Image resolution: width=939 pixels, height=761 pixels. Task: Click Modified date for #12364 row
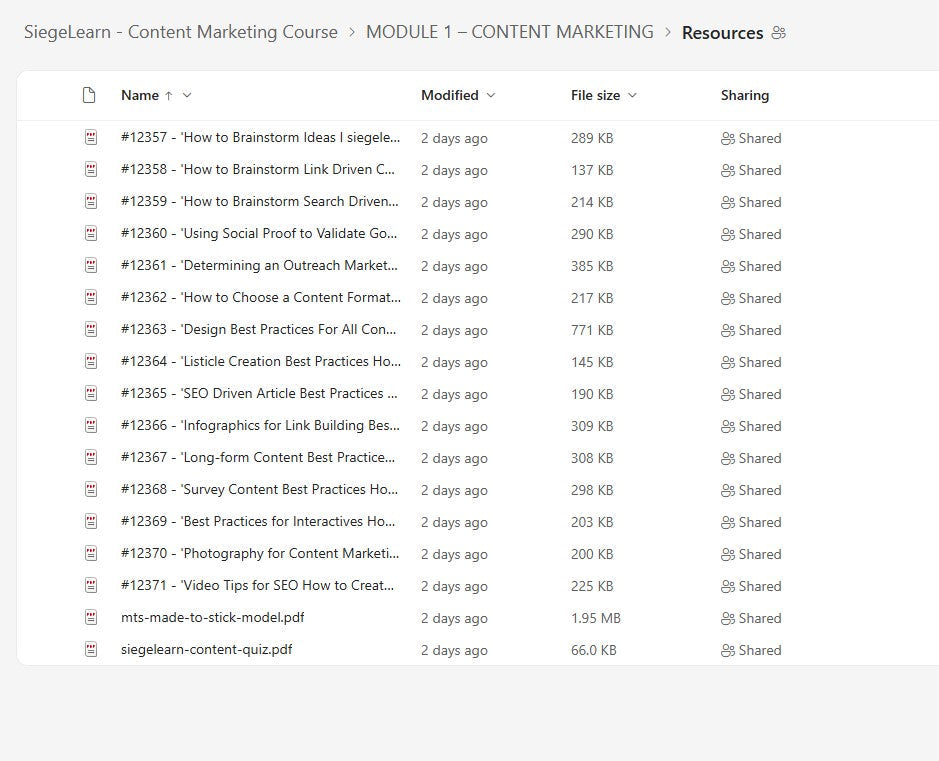point(454,363)
